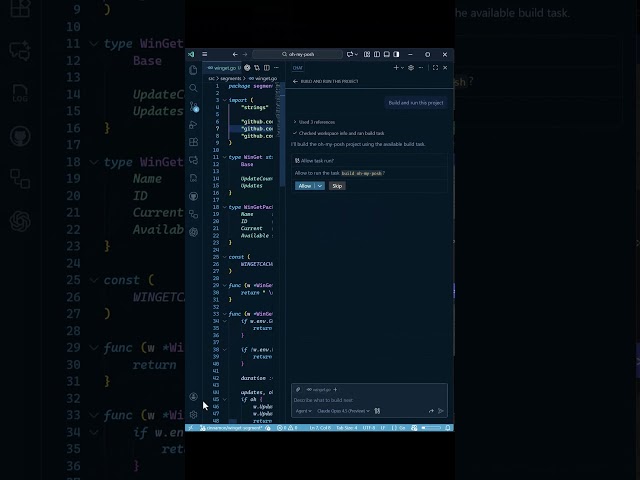Open the Explorer view in the activity bar
Image resolution: width=640 pixels, height=480 pixels.
(x=193, y=70)
